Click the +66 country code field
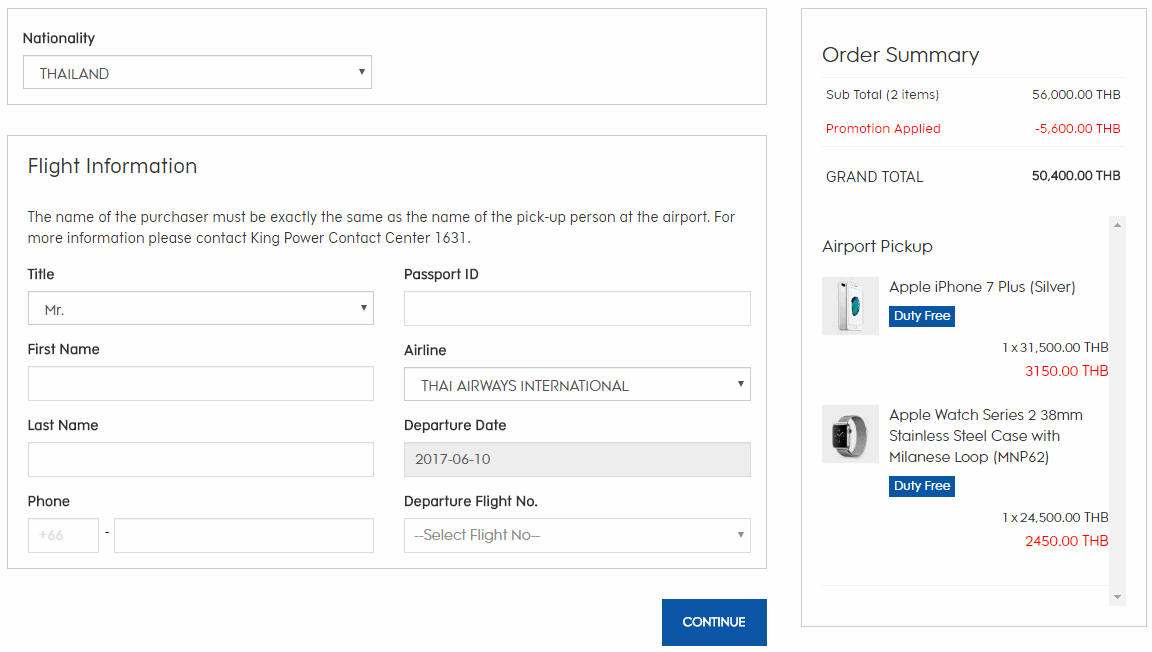1152x652 pixels. click(63, 535)
